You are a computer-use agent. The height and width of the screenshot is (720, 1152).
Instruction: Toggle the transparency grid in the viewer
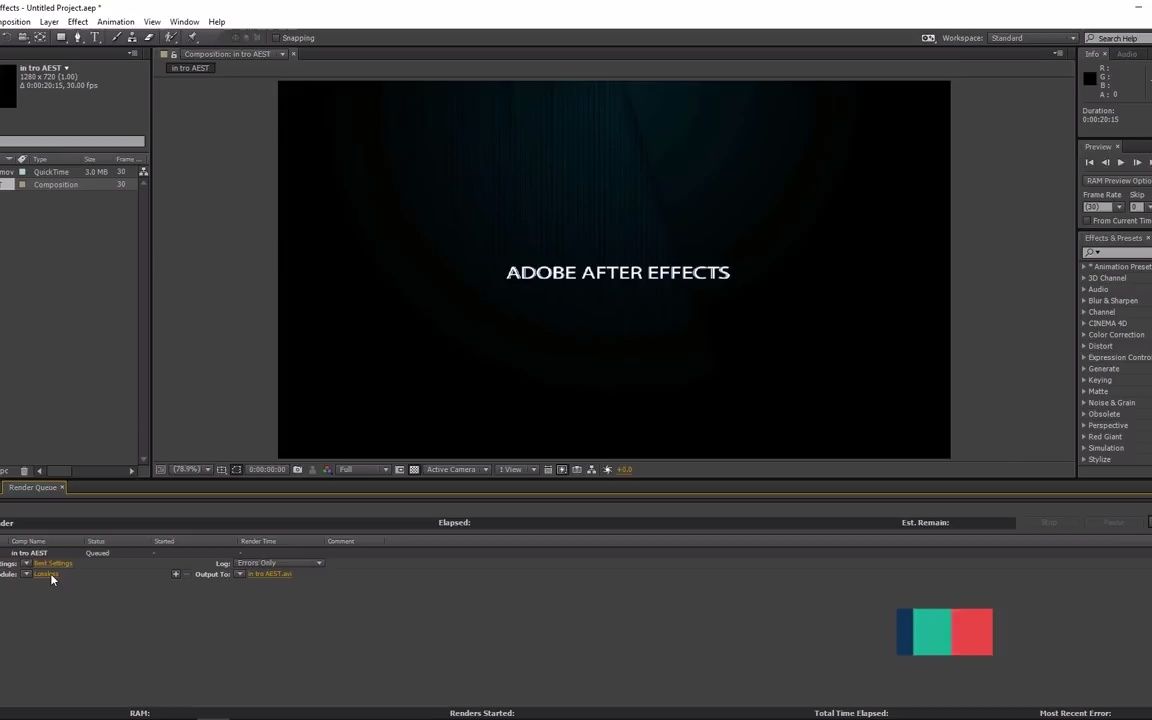(414, 469)
